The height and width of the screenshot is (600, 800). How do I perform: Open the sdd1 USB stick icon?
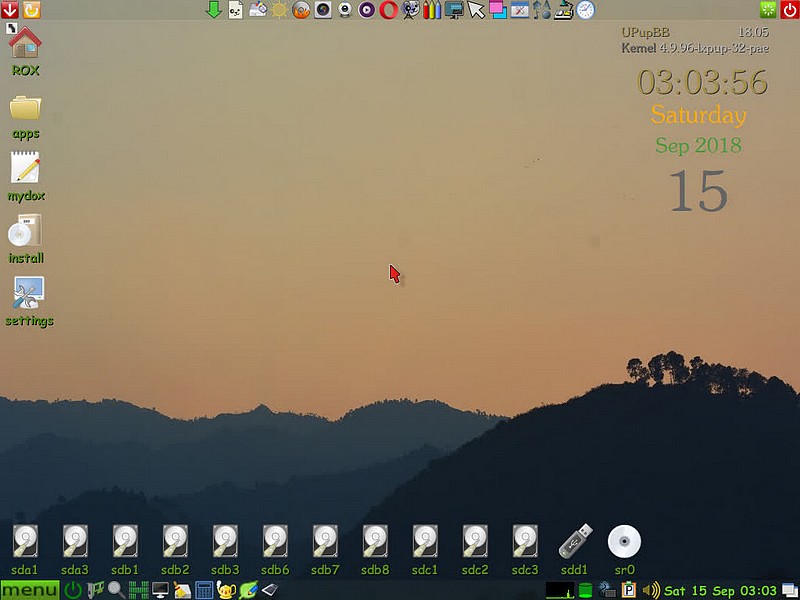pyautogui.click(x=576, y=541)
